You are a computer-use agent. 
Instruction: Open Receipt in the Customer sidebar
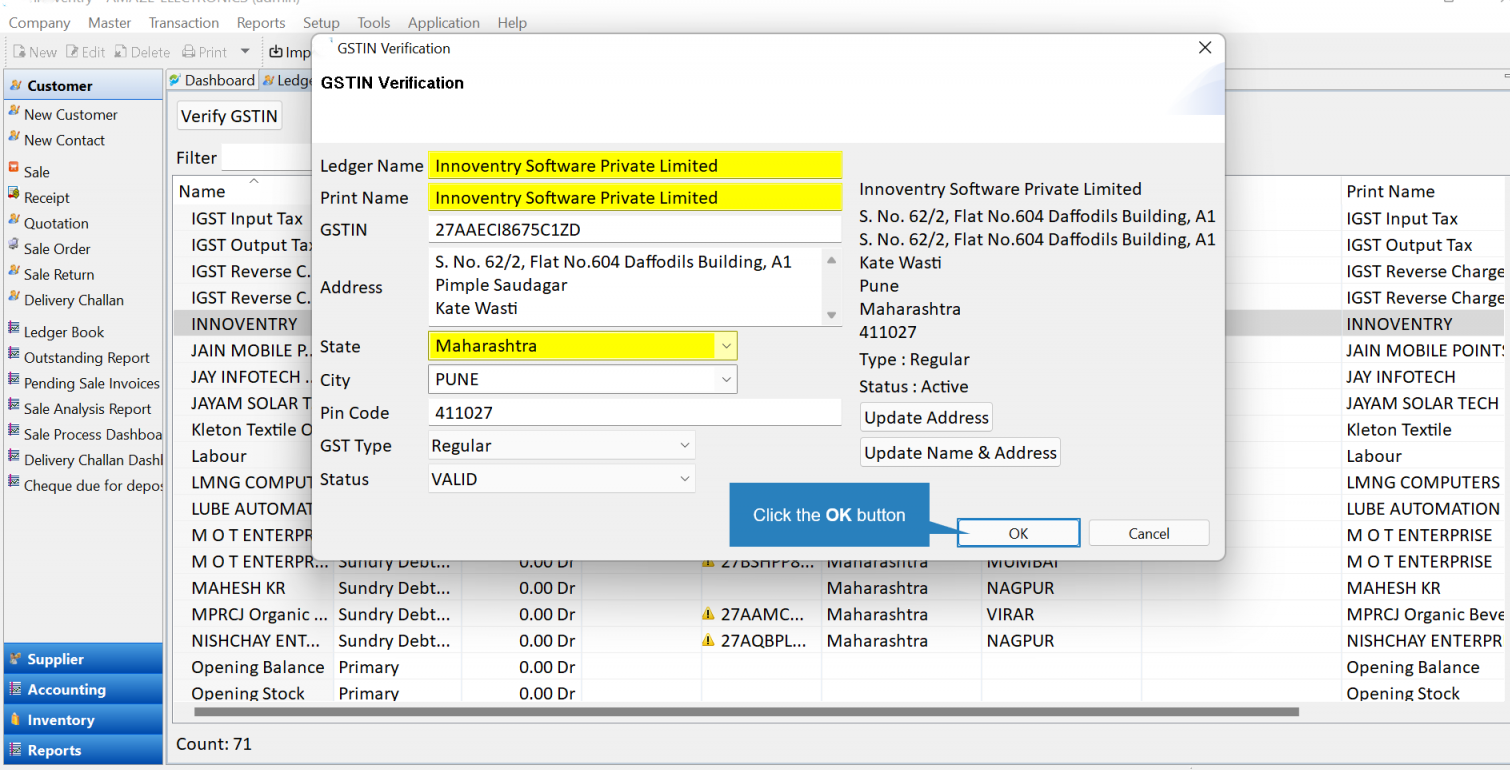point(46,197)
